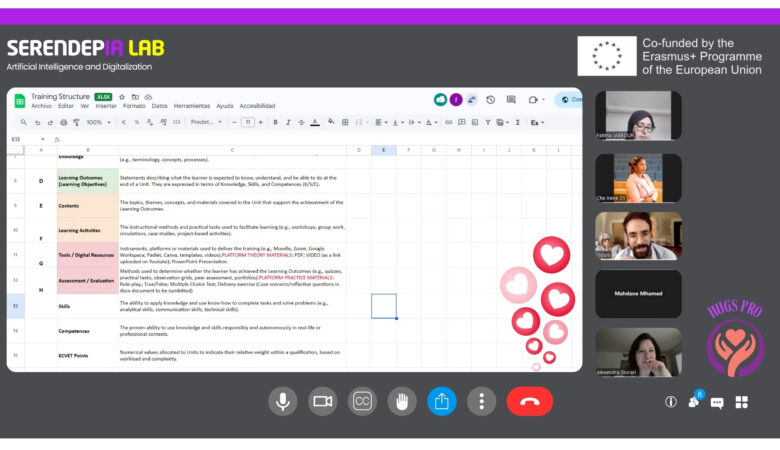Open text wrapping dropdown
Viewport: 780px width, 450px height.
pos(414,122)
